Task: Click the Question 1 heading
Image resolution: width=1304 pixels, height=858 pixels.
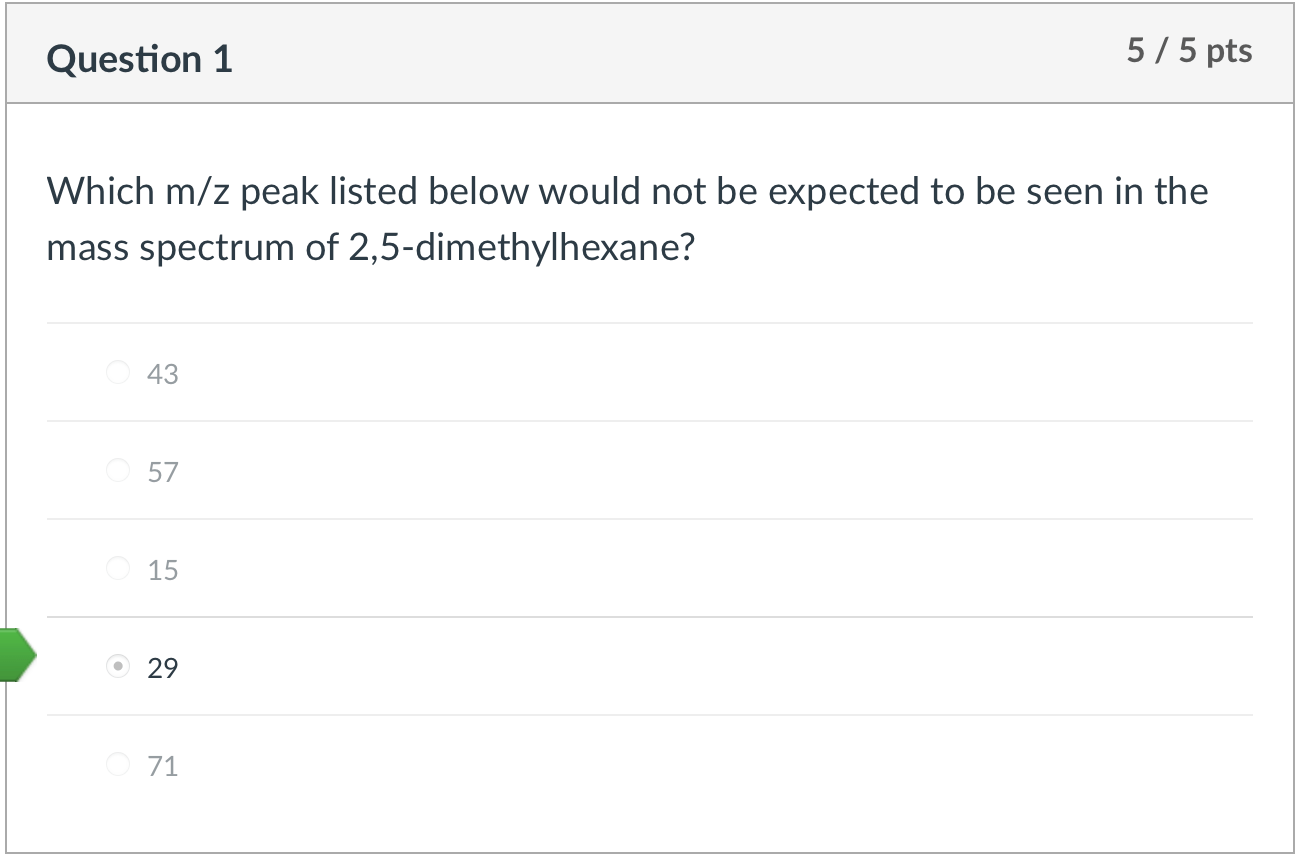Action: 139,59
